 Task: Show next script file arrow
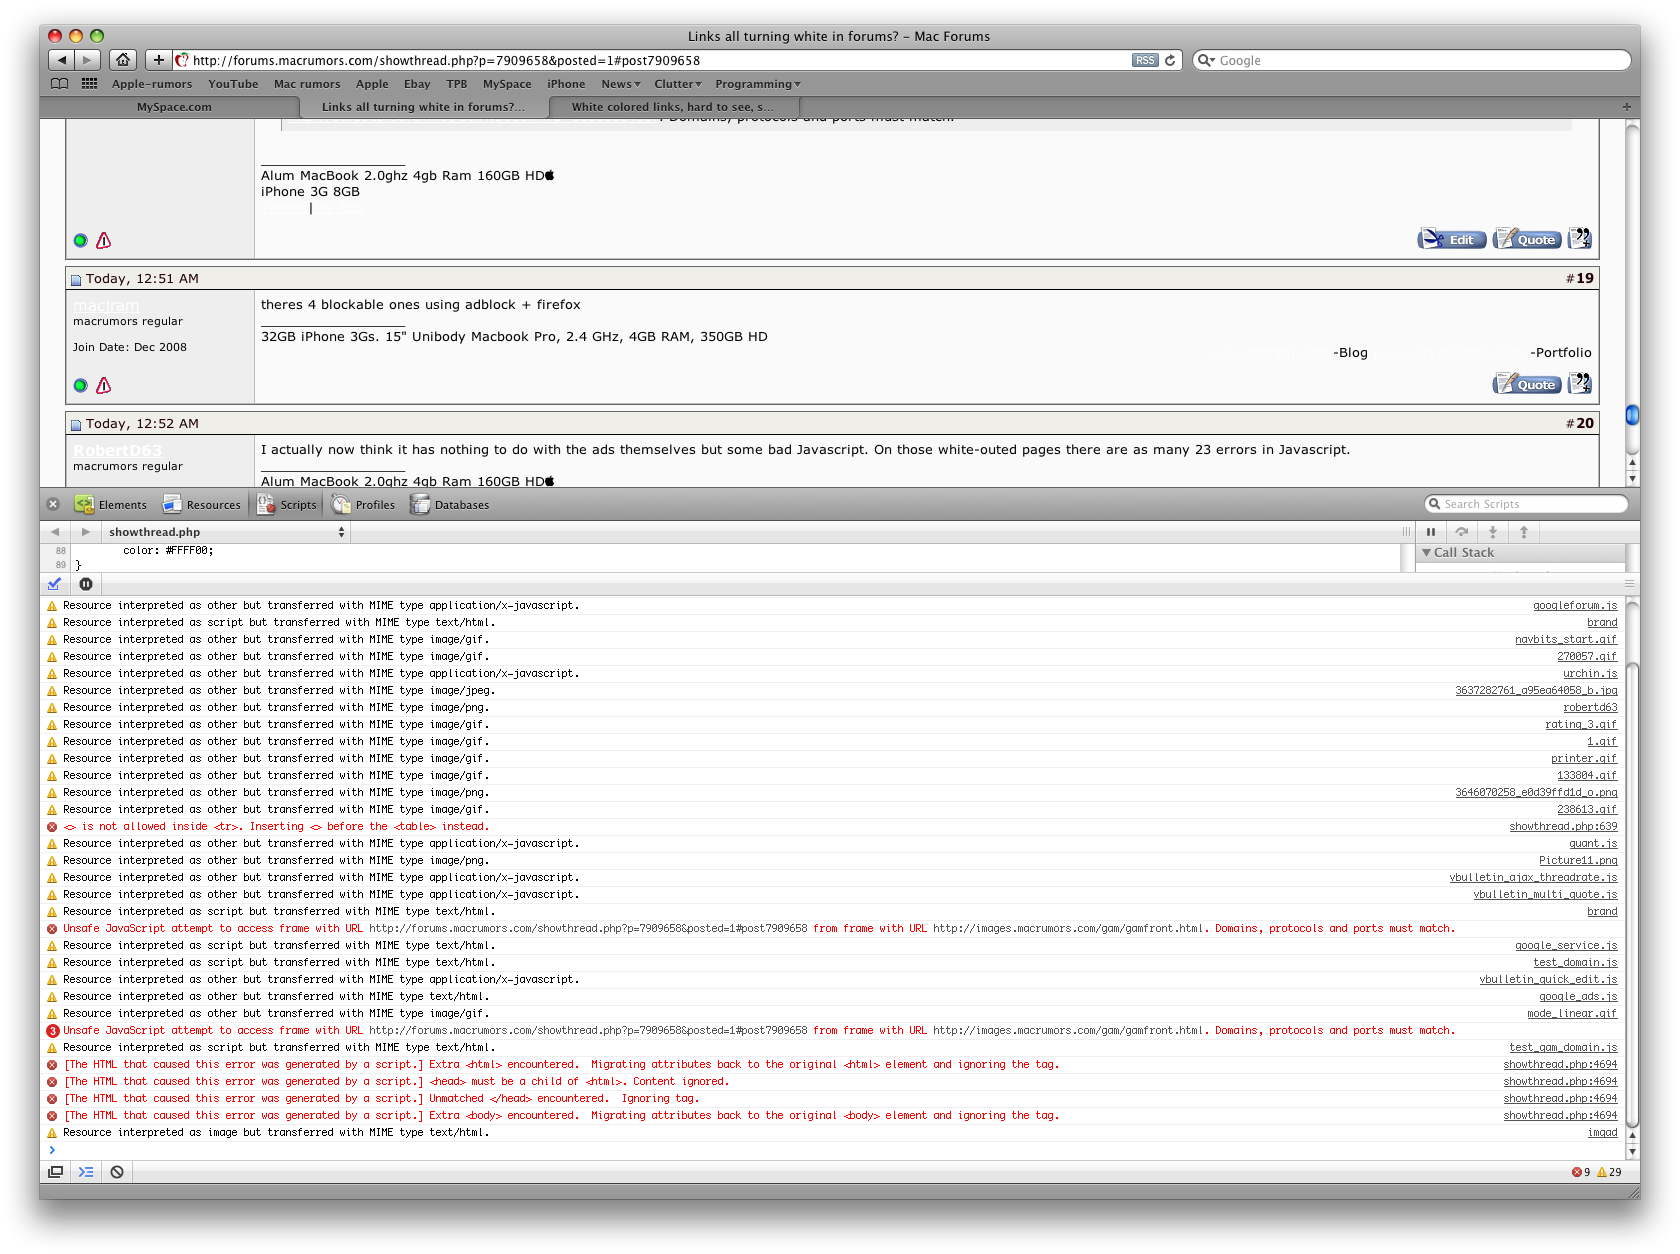86,532
